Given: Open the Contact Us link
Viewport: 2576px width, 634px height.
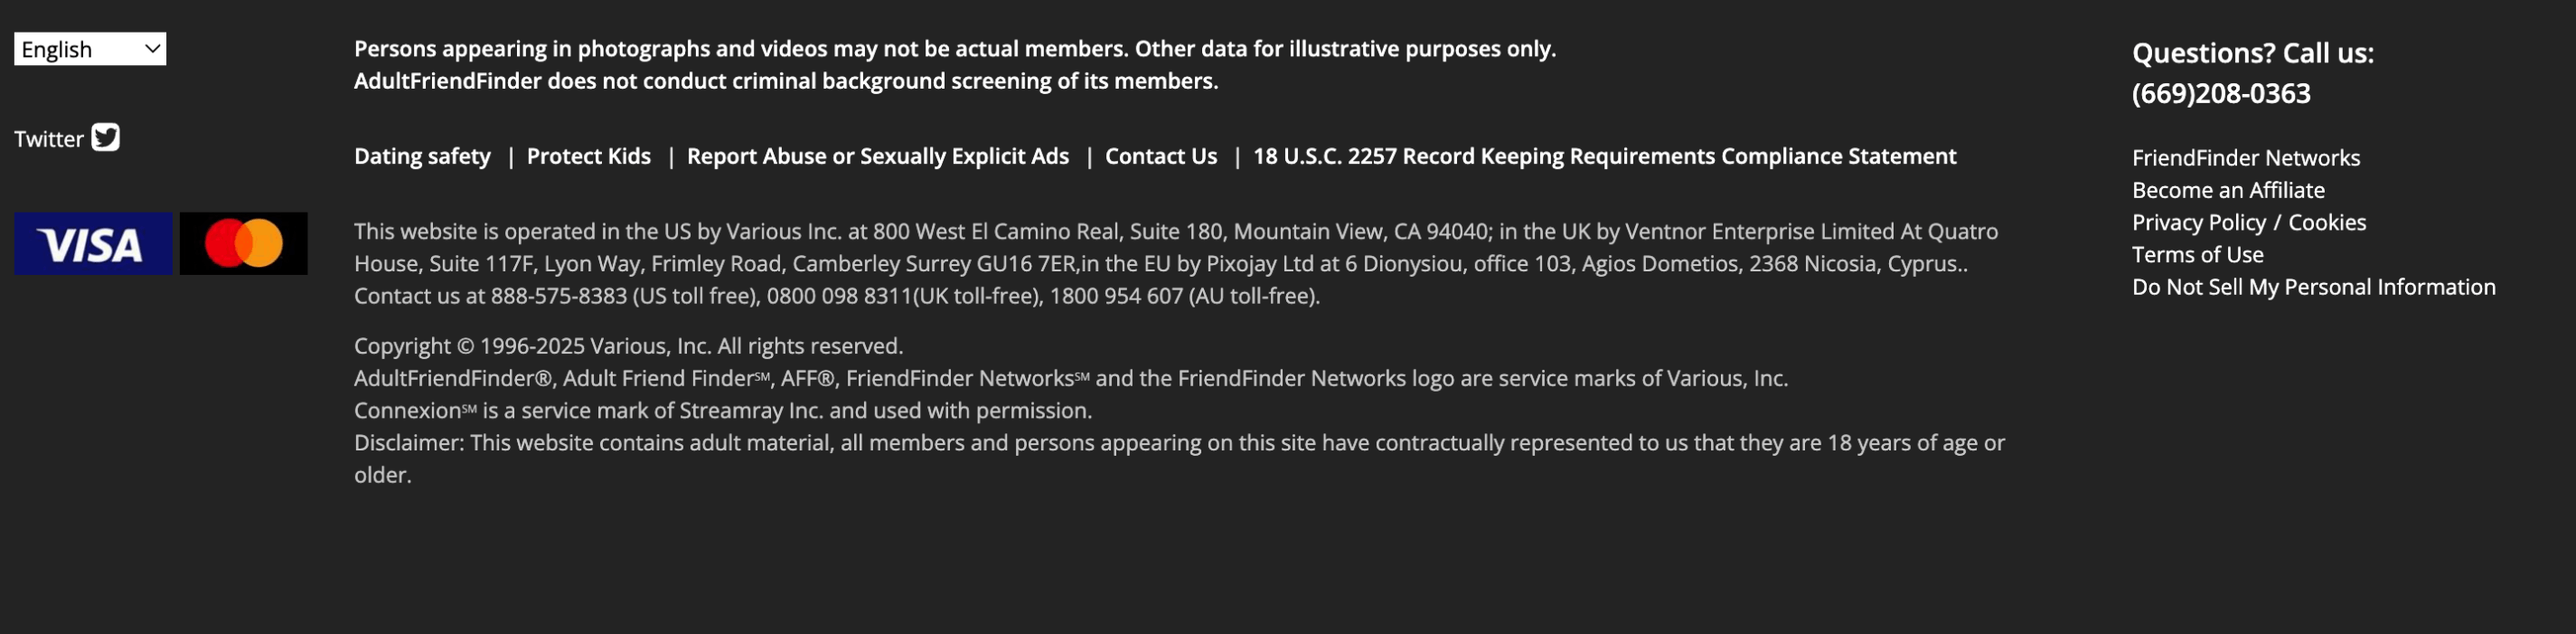Looking at the screenshot, I should coord(1160,156).
